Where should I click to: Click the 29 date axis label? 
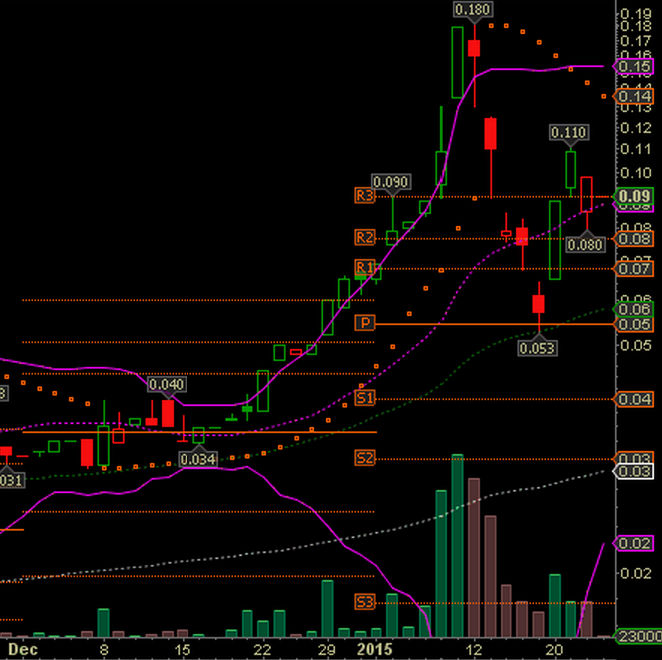click(x=327, y=649)
